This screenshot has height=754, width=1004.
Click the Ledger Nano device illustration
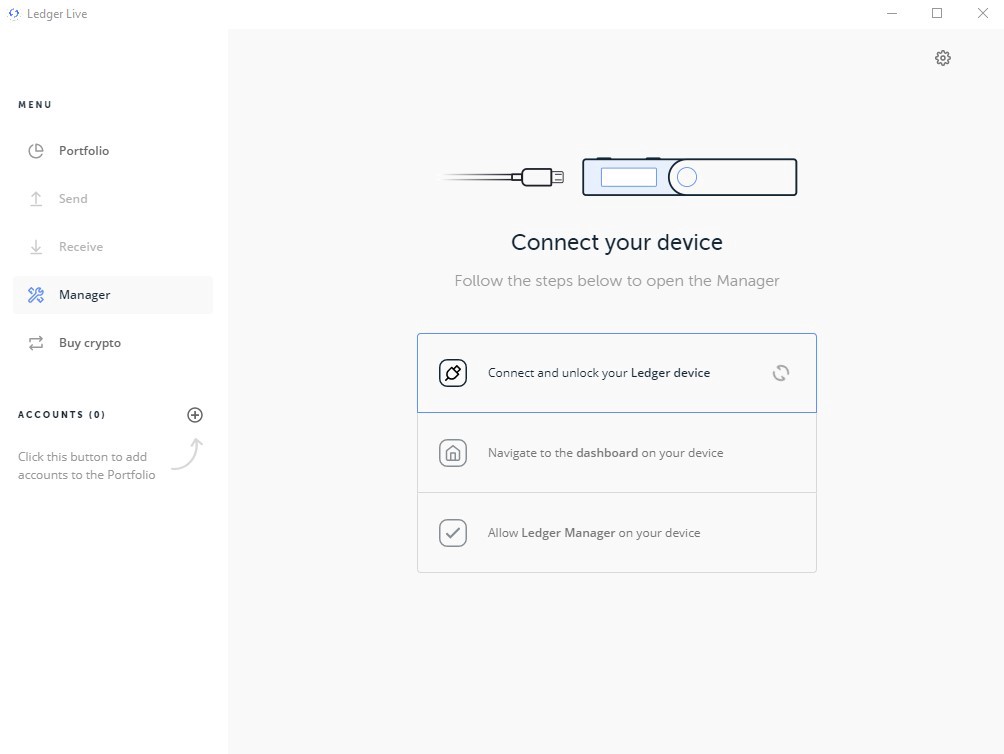point(690,177)
